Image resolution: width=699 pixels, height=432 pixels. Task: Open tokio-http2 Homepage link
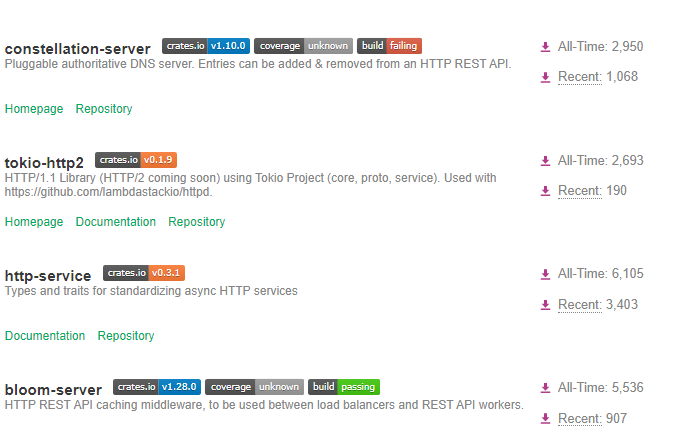34,222
